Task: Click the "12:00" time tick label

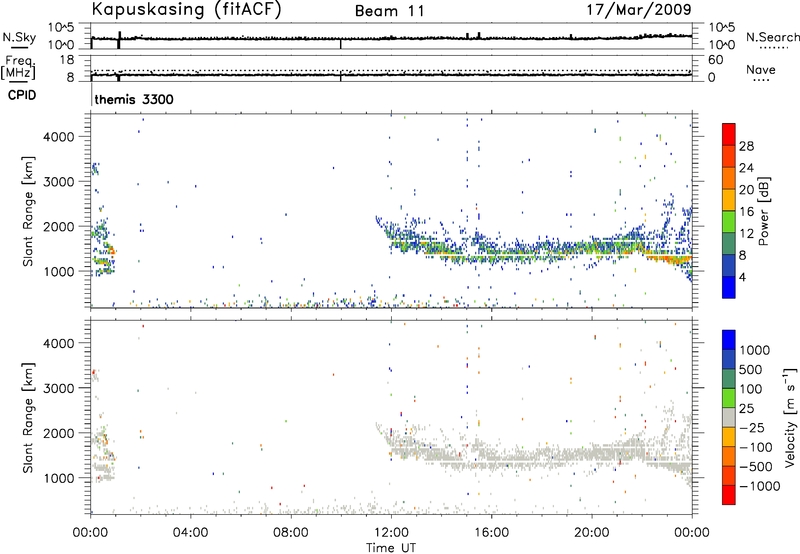Action: (391, 533)
